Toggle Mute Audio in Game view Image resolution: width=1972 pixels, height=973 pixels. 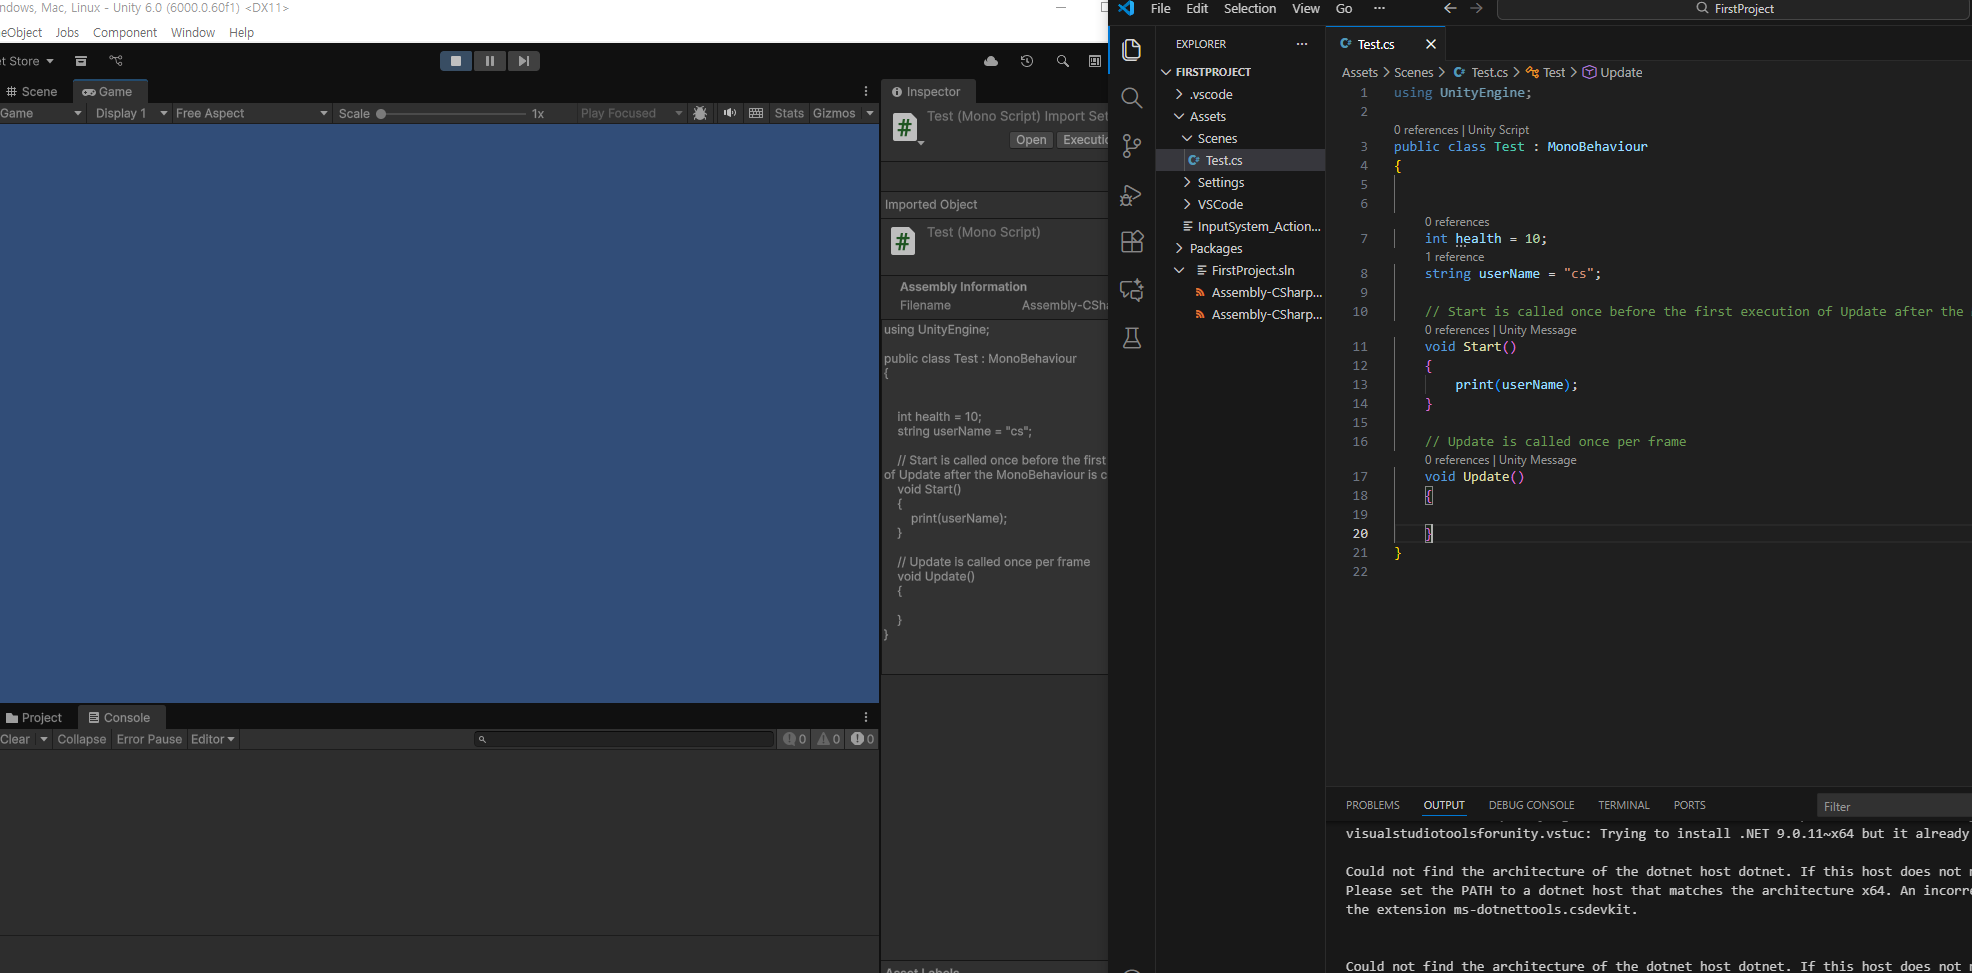tap(729, 113)
